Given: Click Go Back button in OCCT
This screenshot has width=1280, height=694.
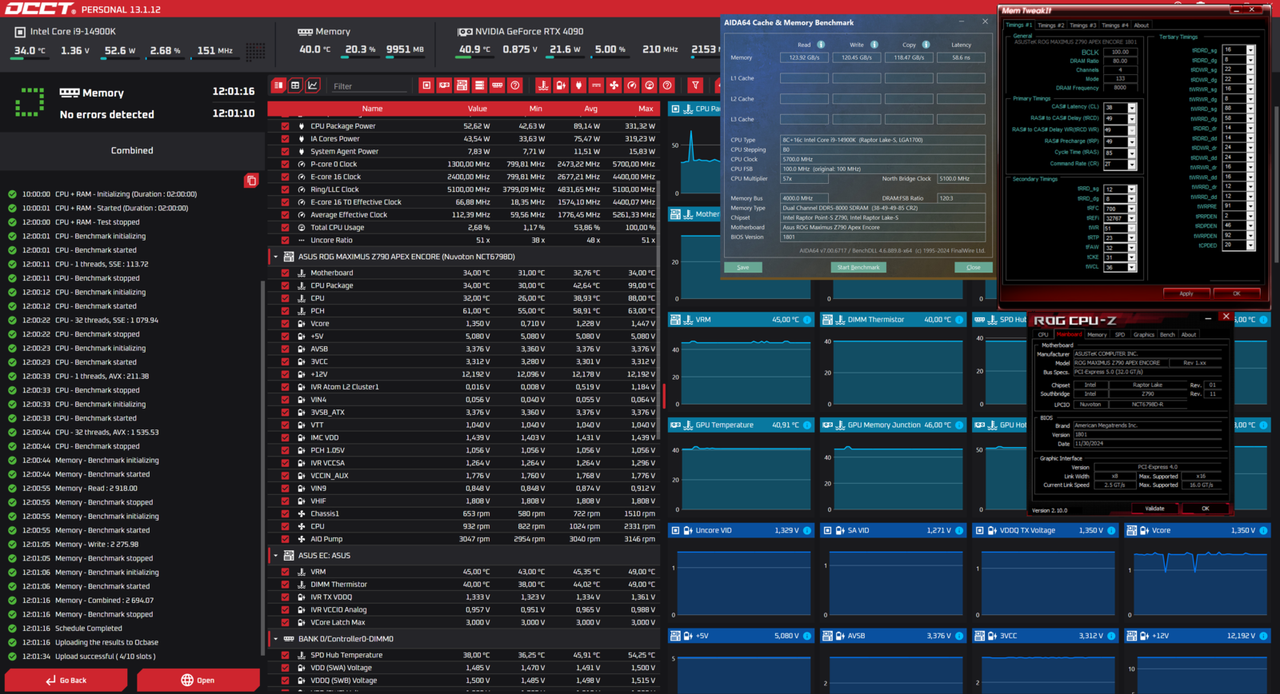Looking at the screenshot, I should 66,680.
